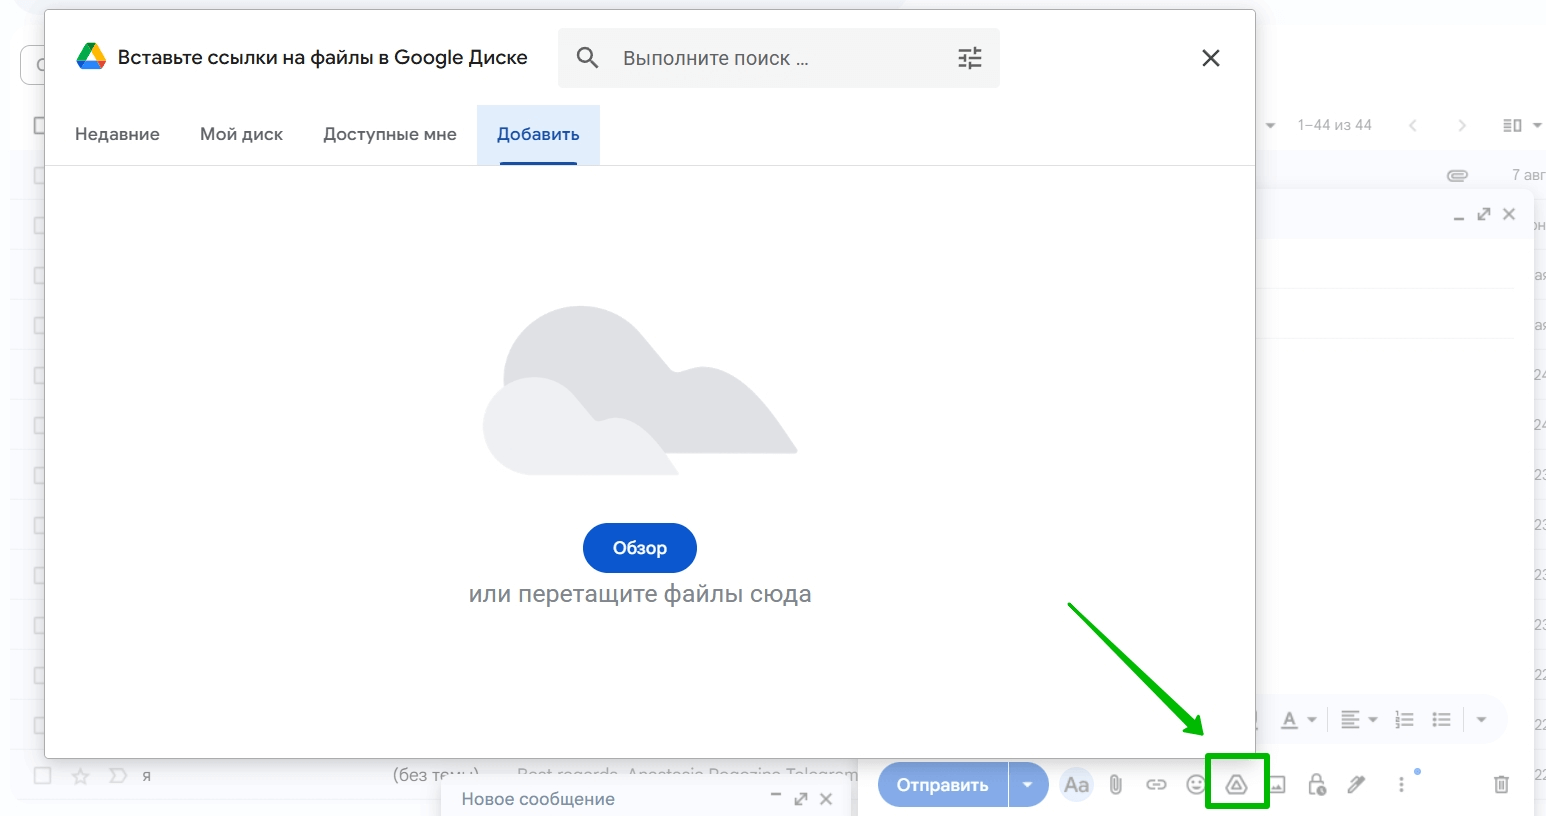Click the Google Drive insert icon
The width and height of the screenshot is (1546, 816).
[1237, 785]
